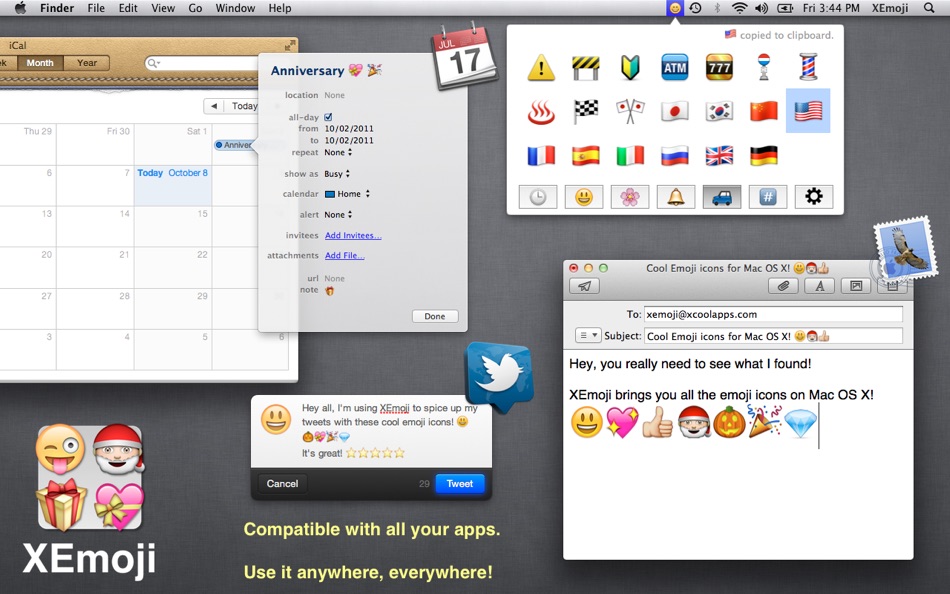
Task: Switch to the symbols hash emoji tab
Action: (768, 197)
